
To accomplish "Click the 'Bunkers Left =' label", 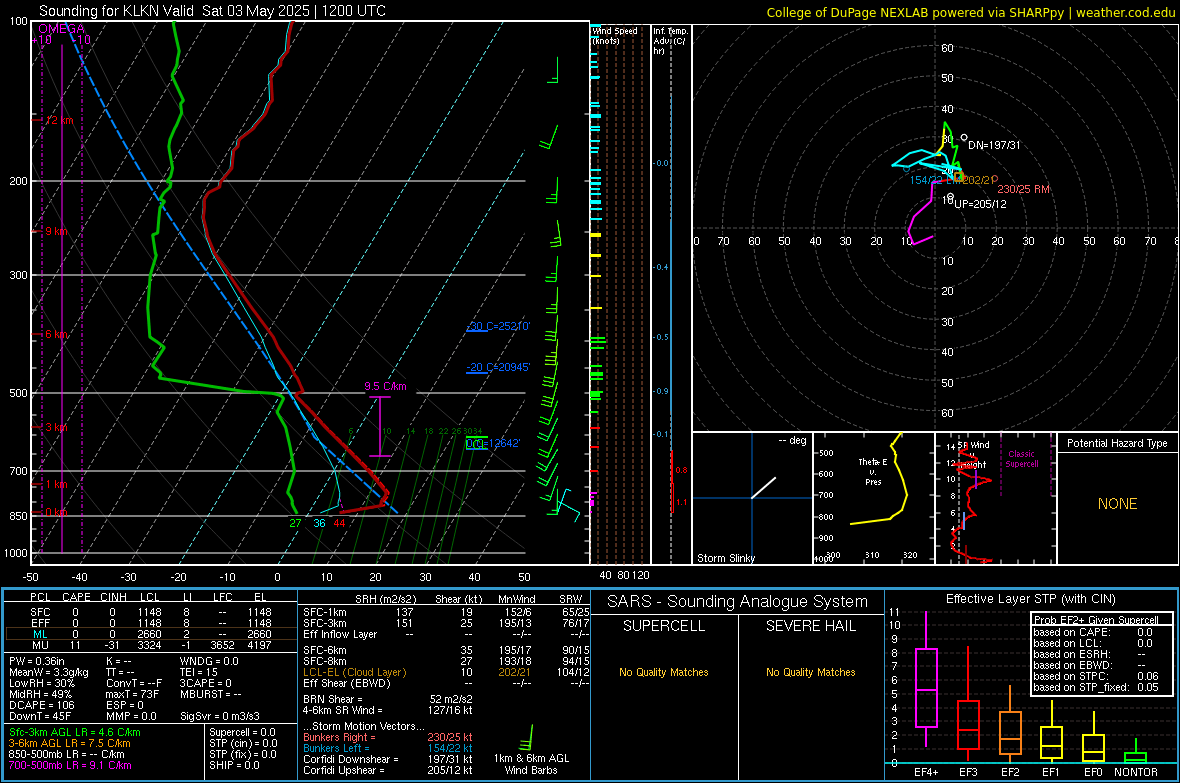I will [336, 748].
